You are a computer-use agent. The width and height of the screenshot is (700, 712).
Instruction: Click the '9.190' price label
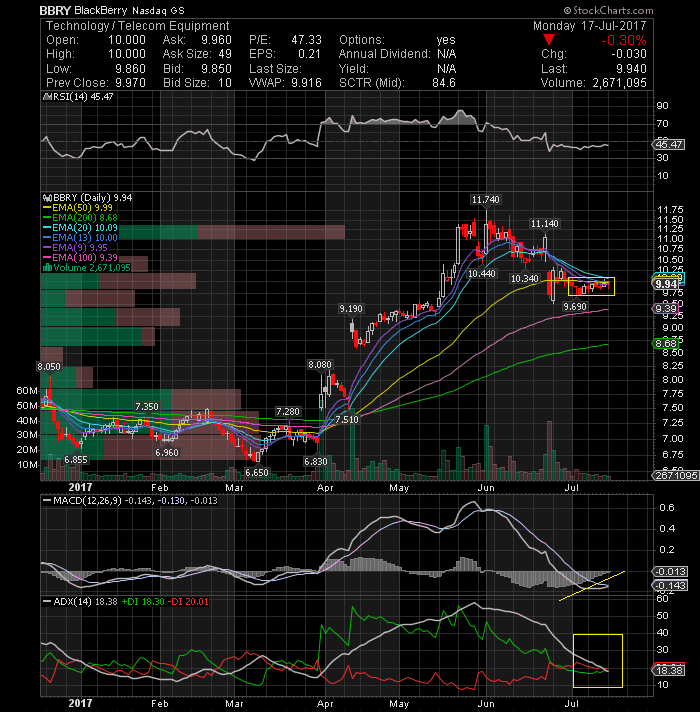351,309
